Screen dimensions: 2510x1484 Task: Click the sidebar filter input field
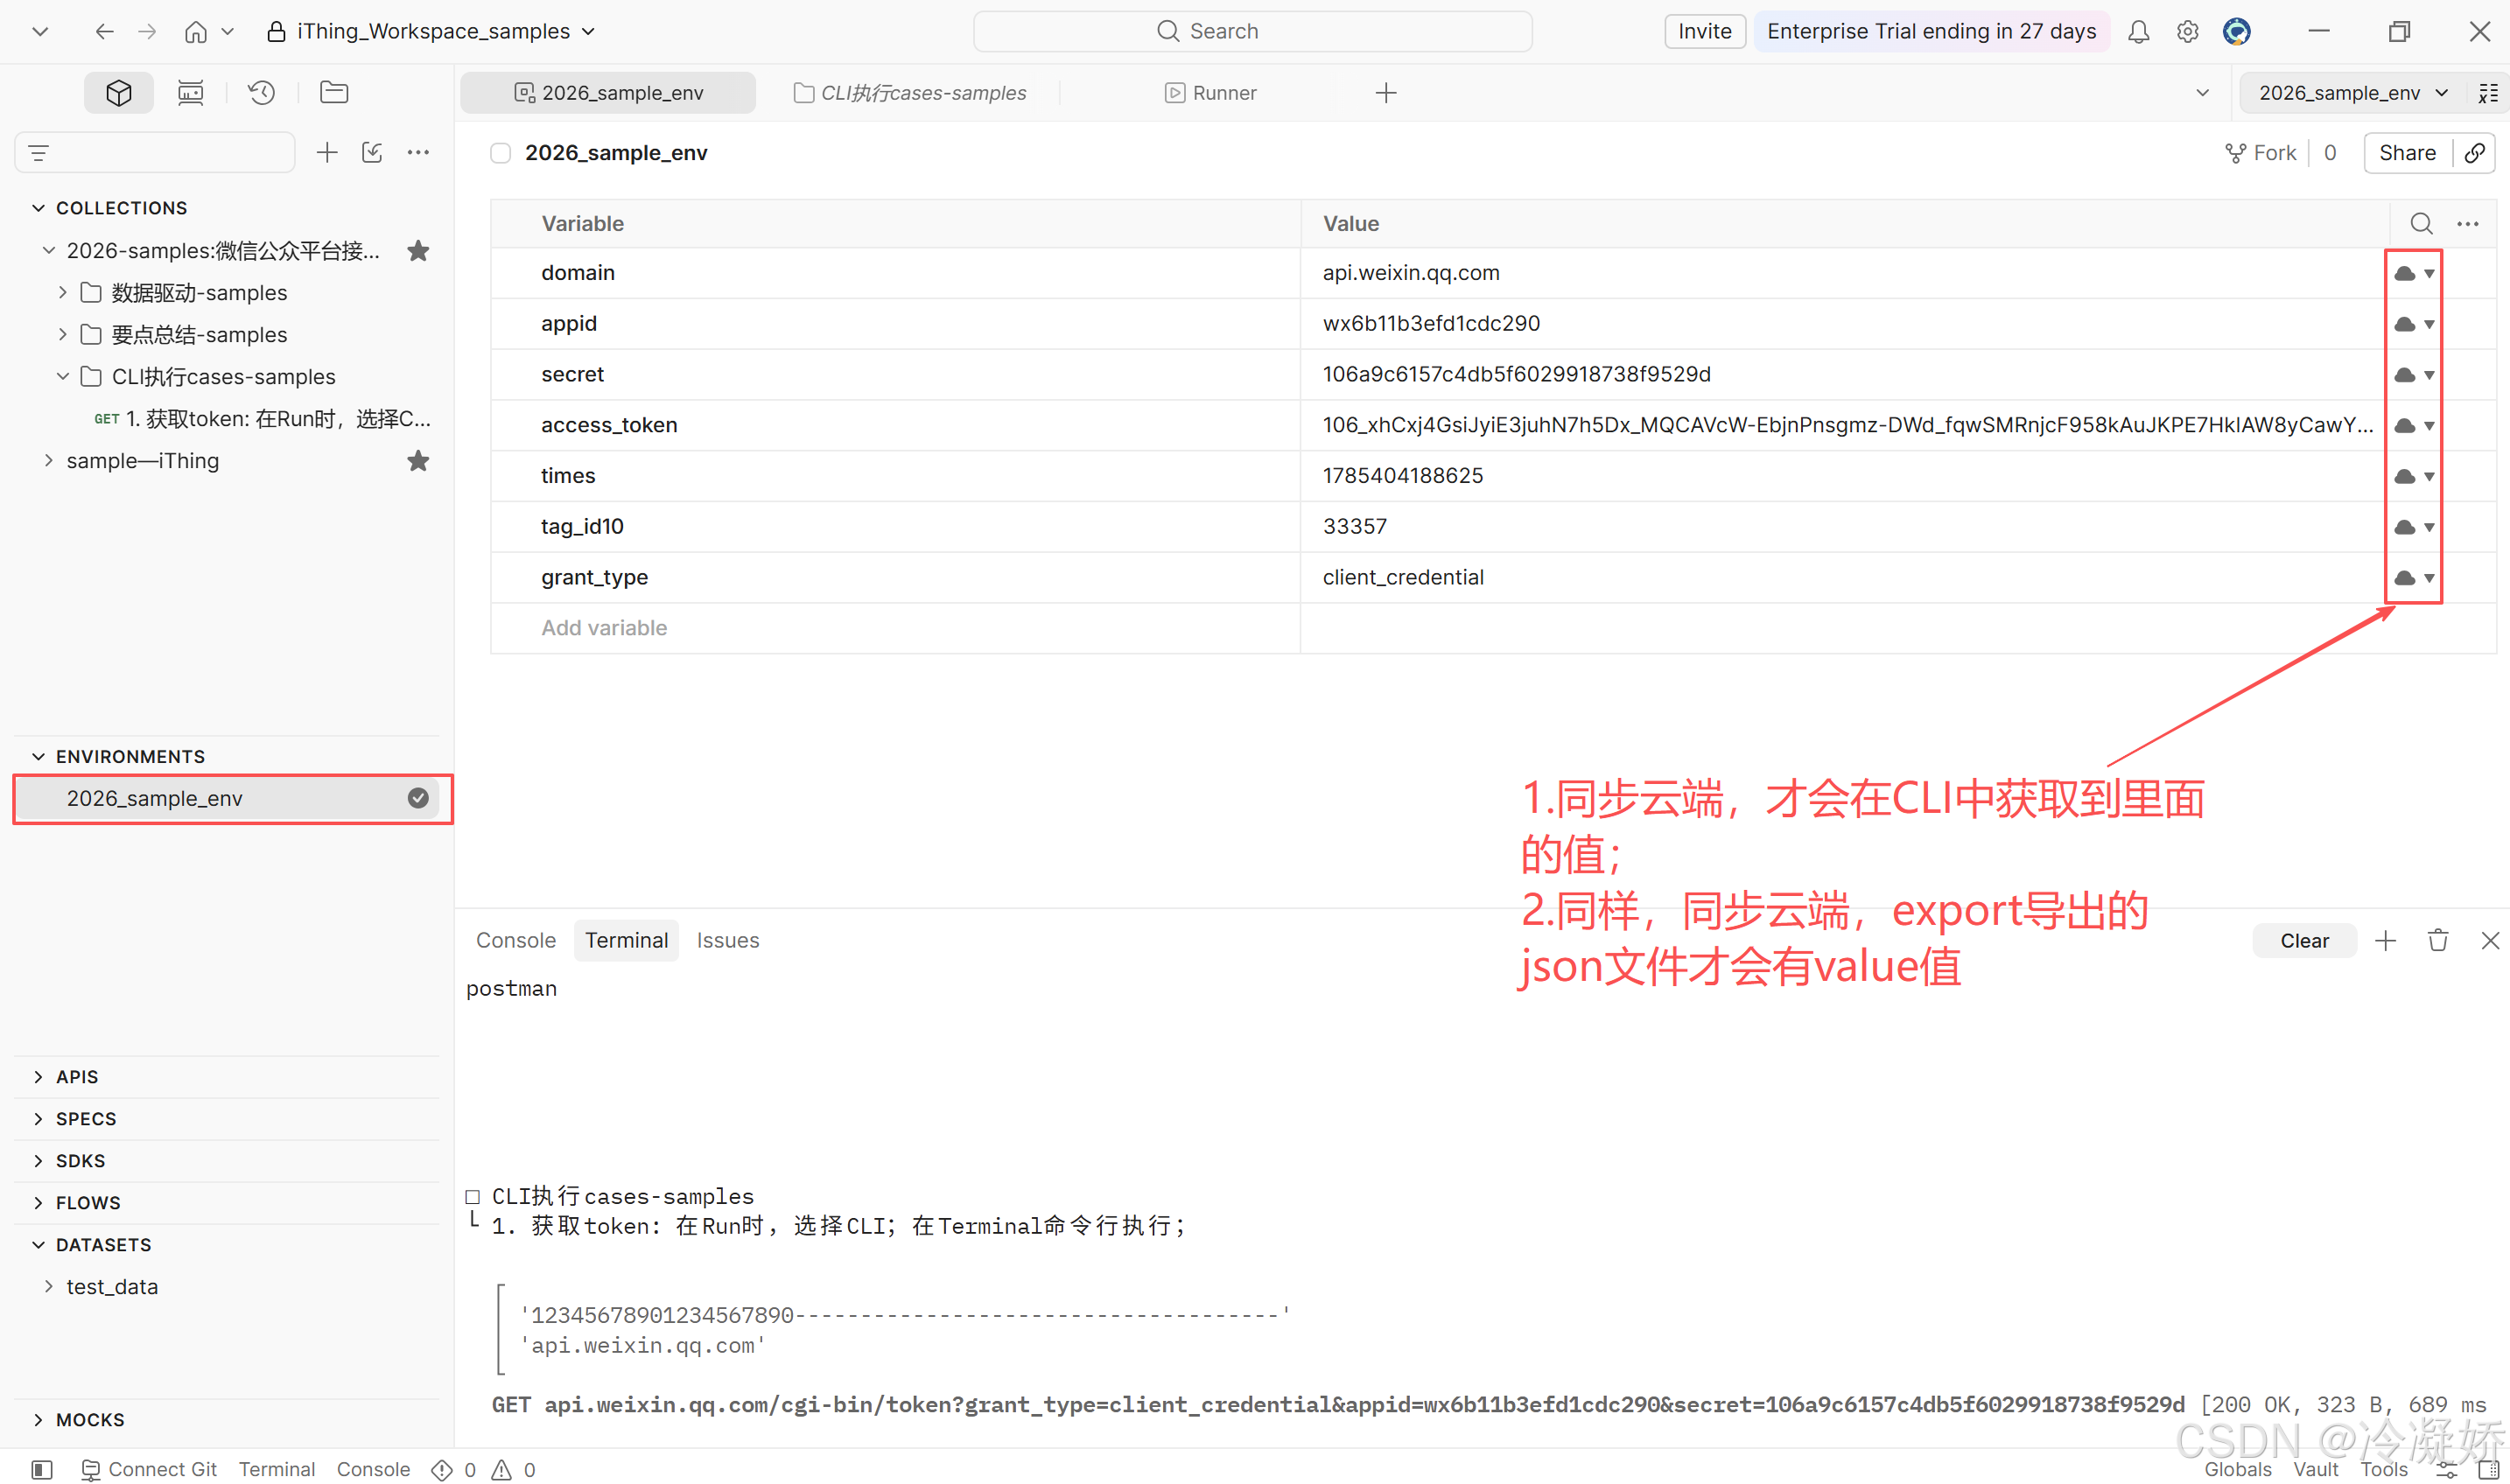pyautogui.click(x=155, y=153)
